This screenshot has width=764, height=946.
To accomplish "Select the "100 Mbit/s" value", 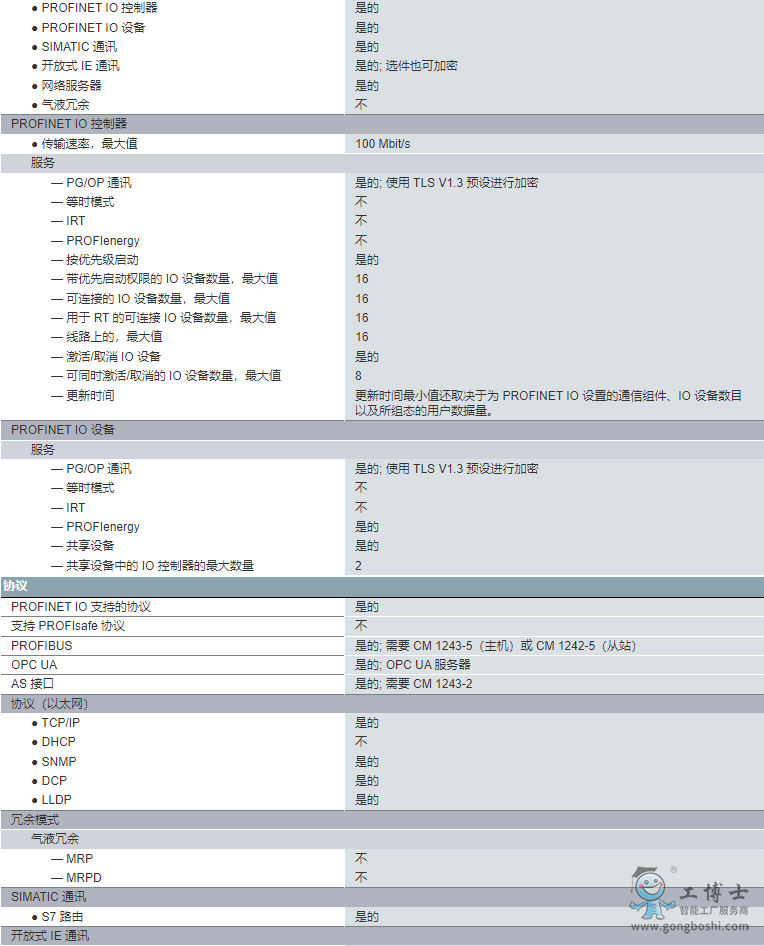I will (383, 144).
